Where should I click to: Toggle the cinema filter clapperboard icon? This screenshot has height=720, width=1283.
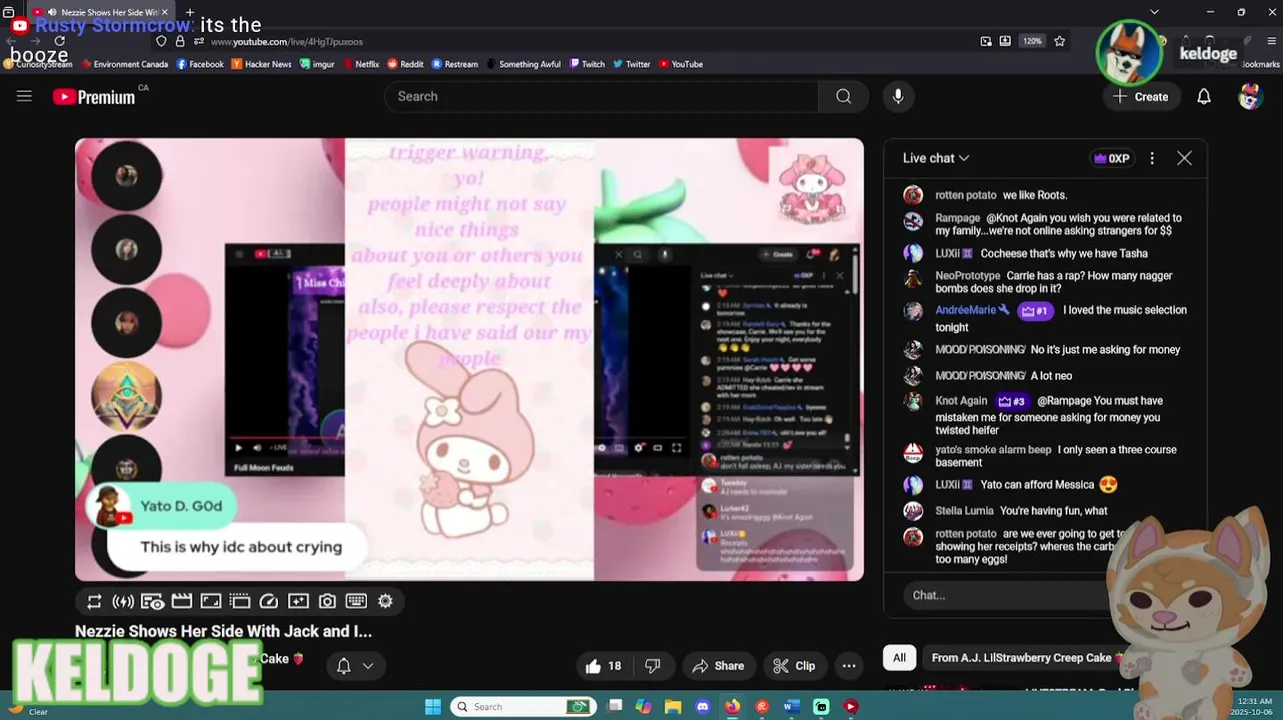pos(181,601)
